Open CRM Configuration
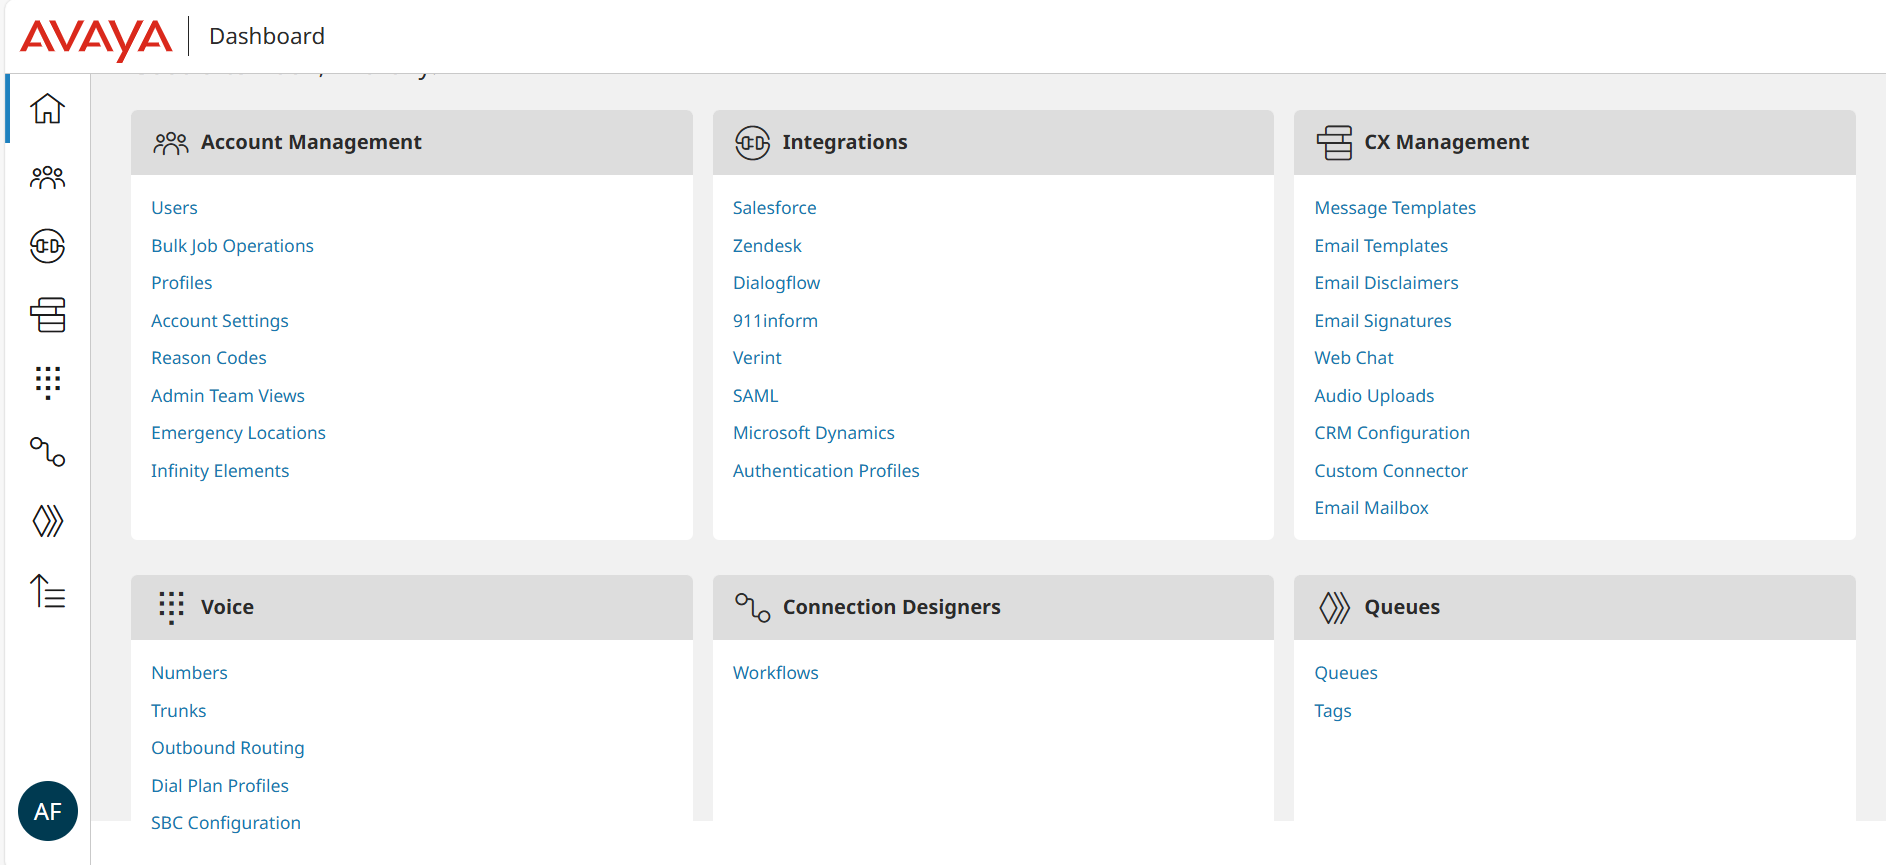The height and width of the screenshot is (865, 1886). click(1392, 433)
